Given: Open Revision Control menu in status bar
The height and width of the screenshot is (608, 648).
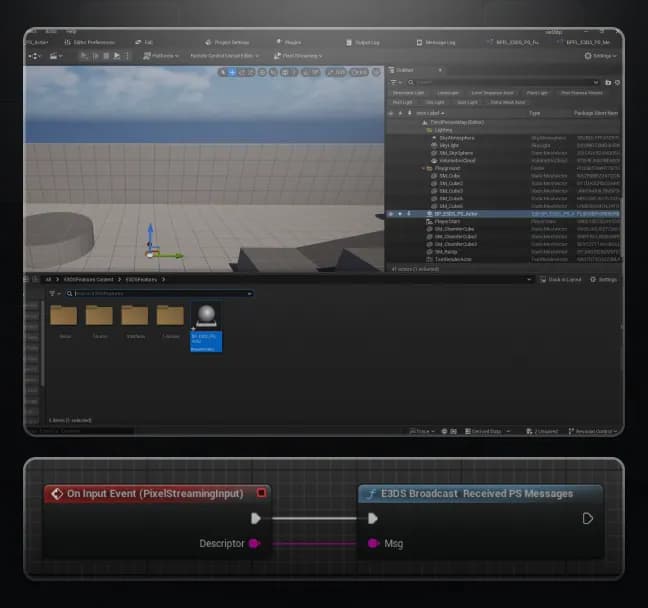Looking at the screenshot, I should (593, 432).
